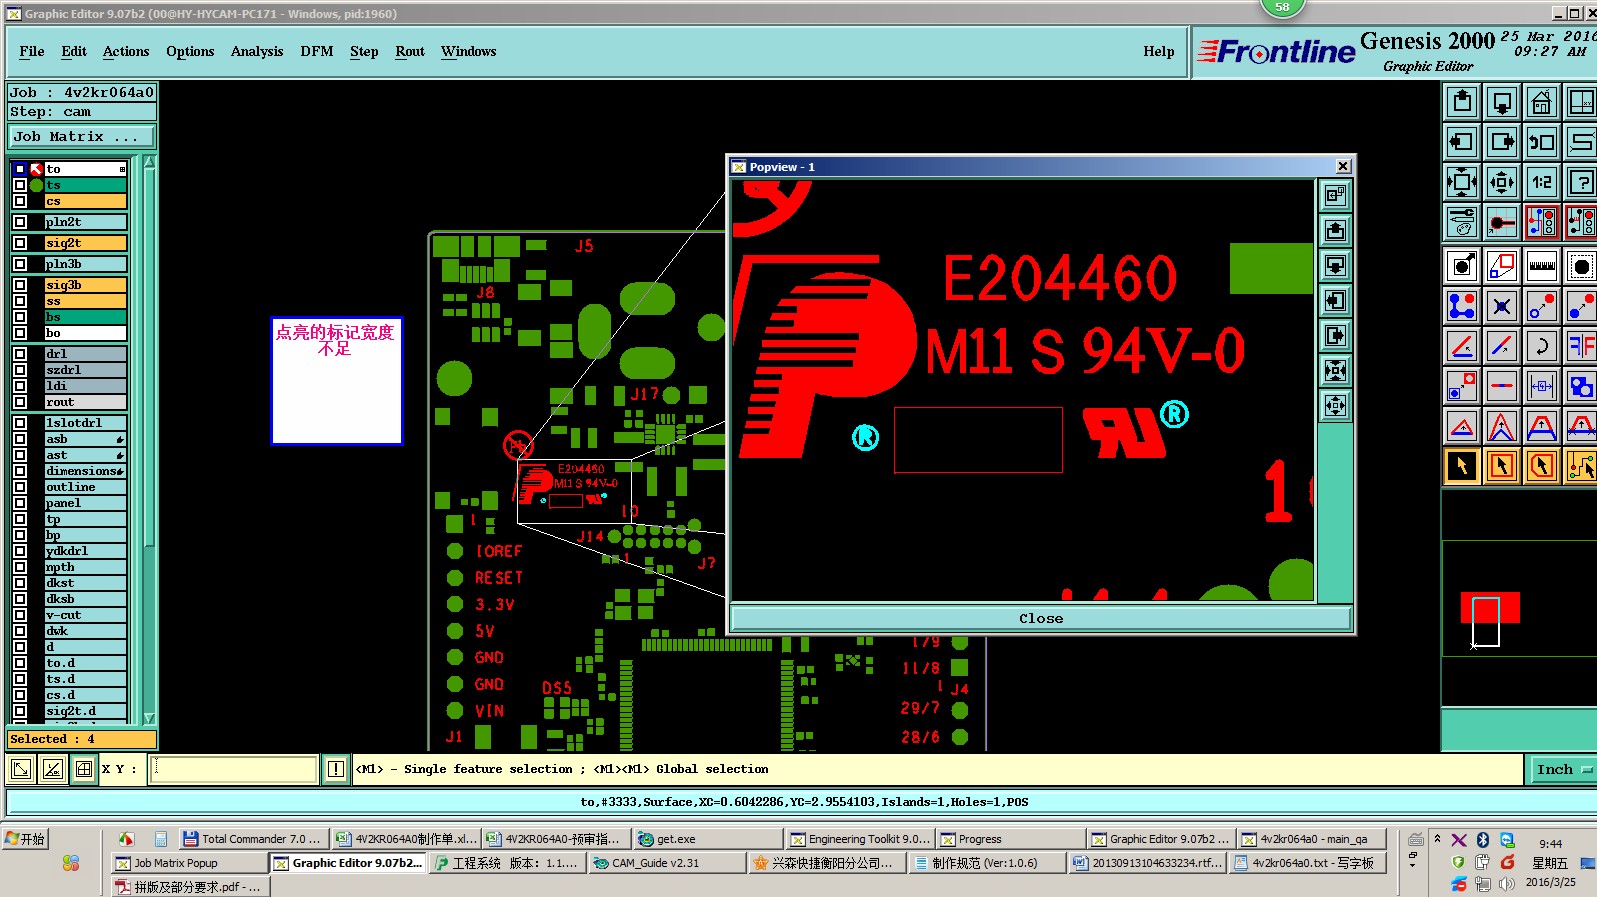The height and width of the screenshot is (897, 1597).
Task: Click the delete point X icon
Action: pos(1502,306)
